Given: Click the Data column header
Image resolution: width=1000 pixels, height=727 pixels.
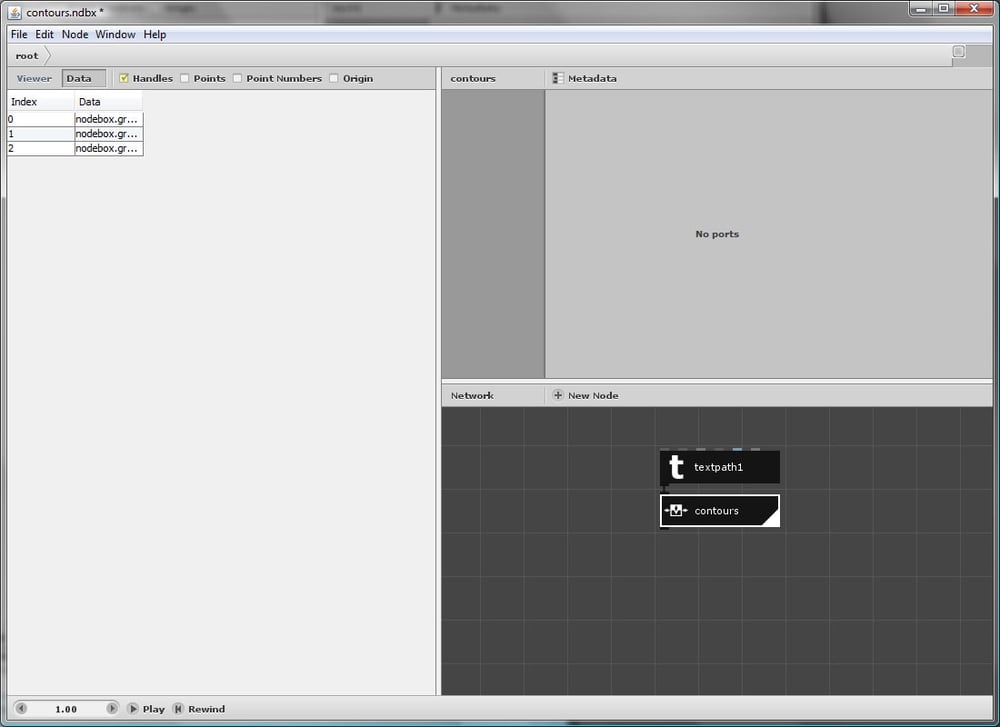Looking at the screenshot, I should pos(108,102).
